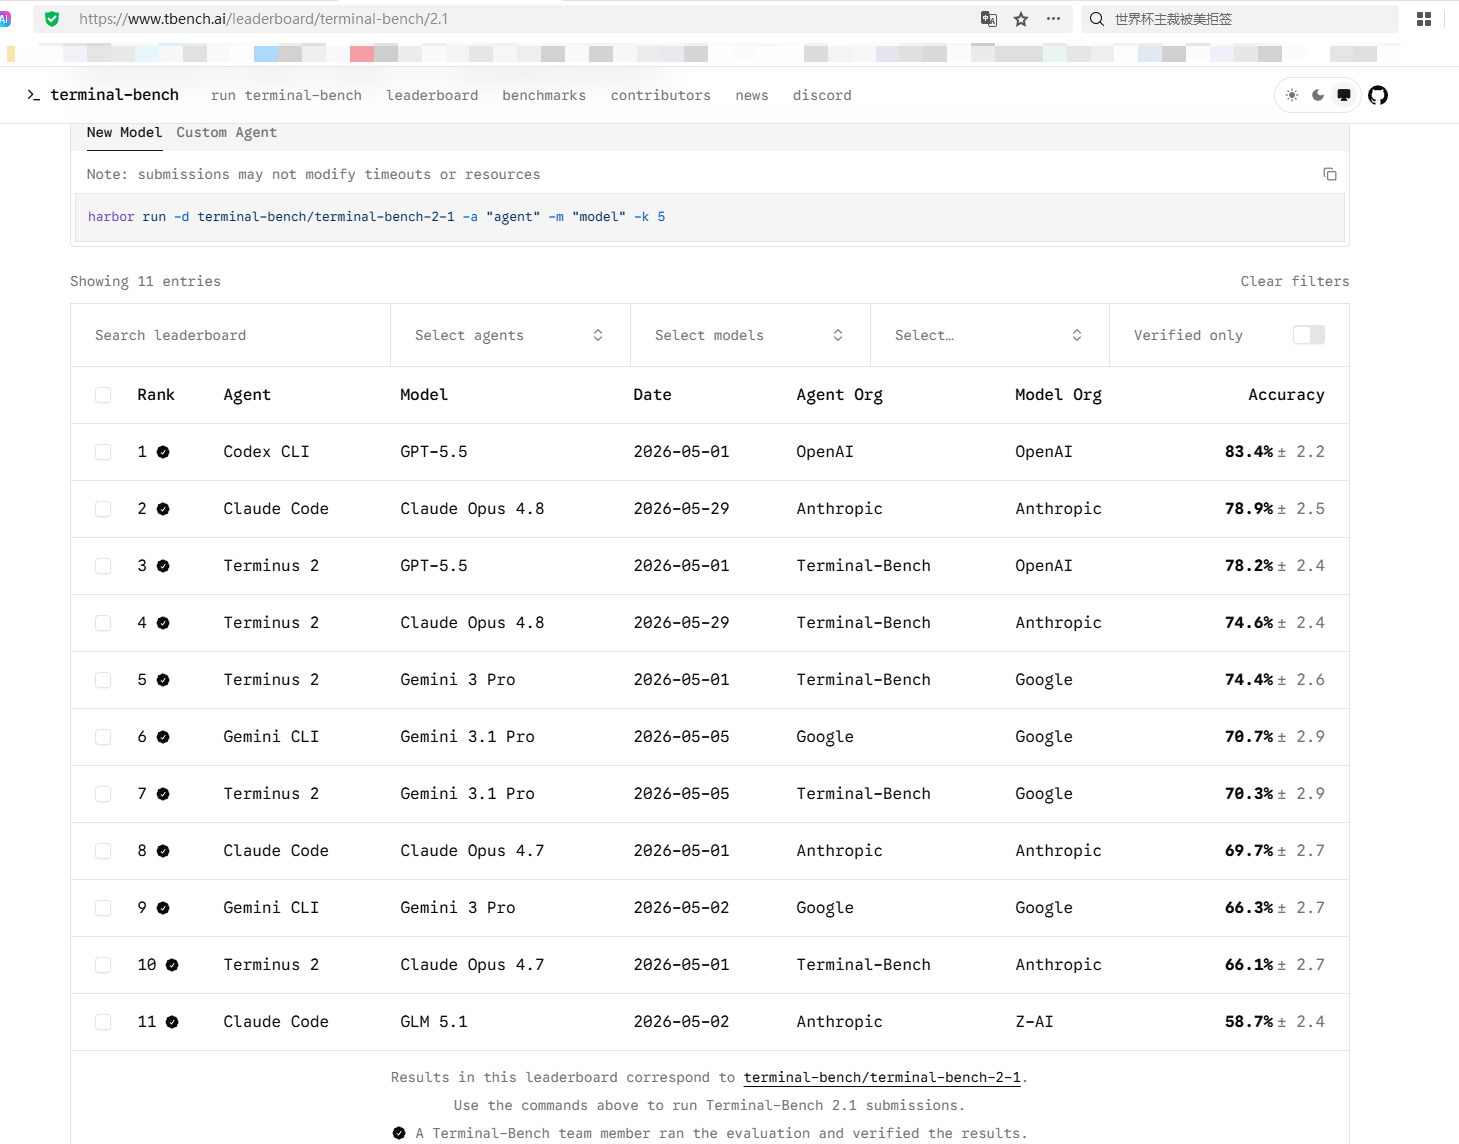1459x1144 pixels.
Task: Check the rank 10 Terminus 2 row checkbox
Action: (x=103, y=965)
